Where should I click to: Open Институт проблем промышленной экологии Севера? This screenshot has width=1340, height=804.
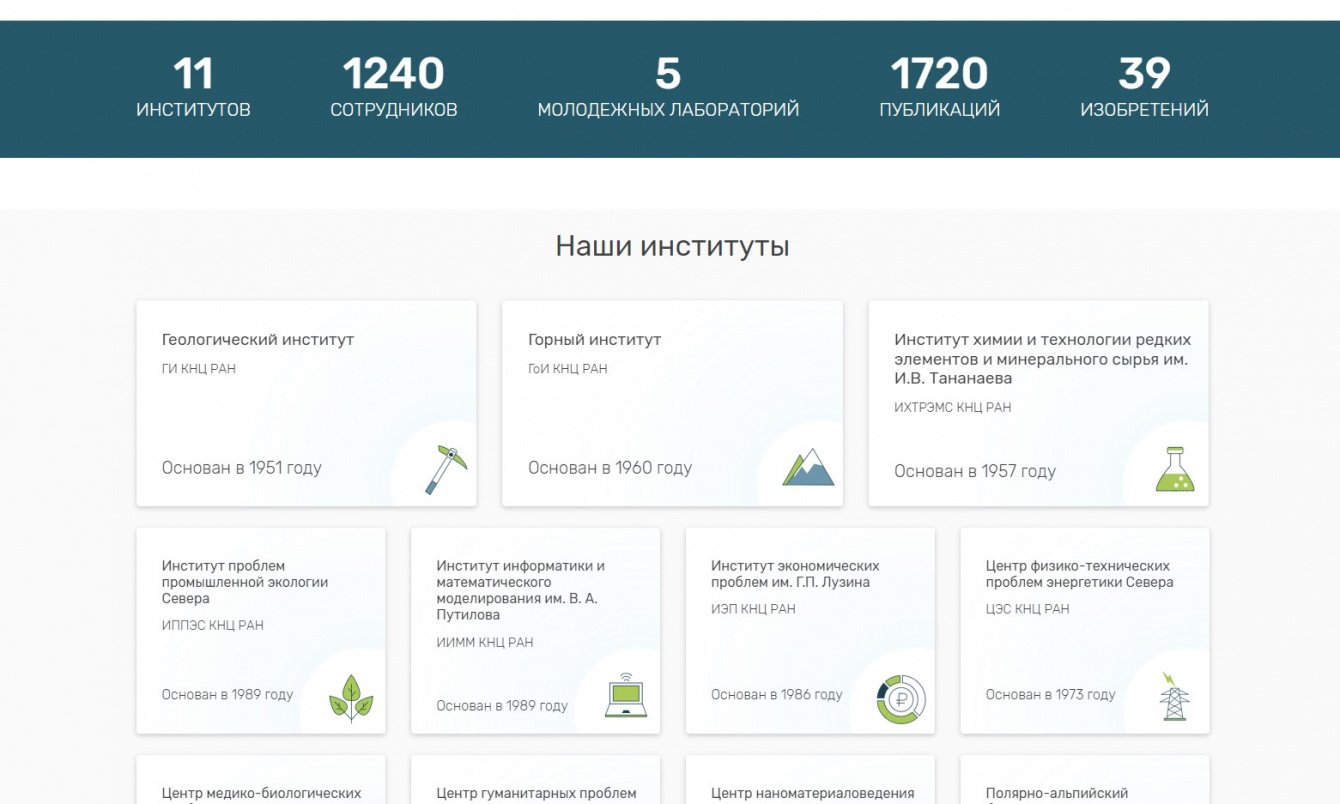coord(245,582)
